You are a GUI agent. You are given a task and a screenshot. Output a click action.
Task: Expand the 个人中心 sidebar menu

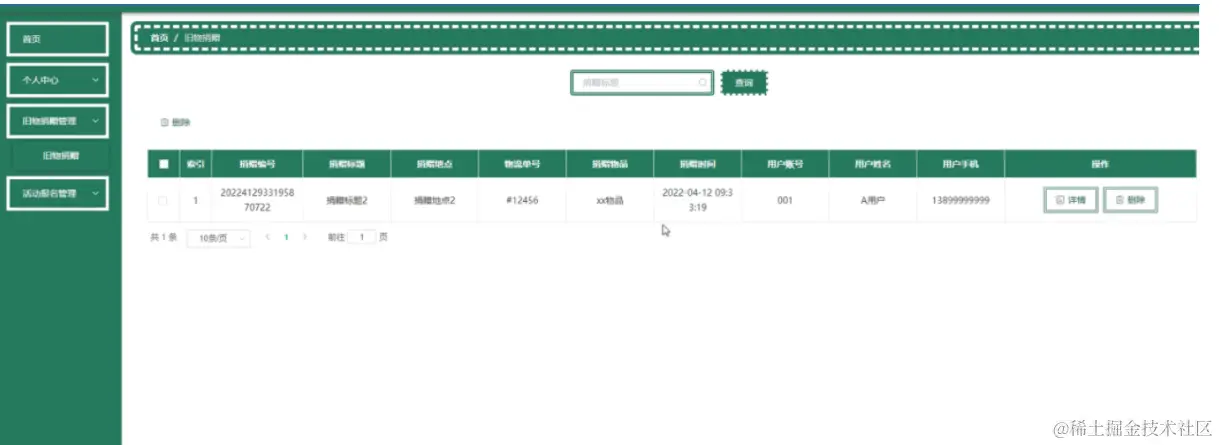click(x=57, y=80)
